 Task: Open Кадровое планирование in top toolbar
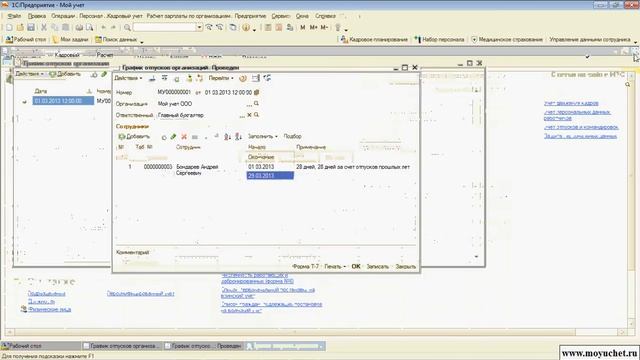[x=374, y=40]
